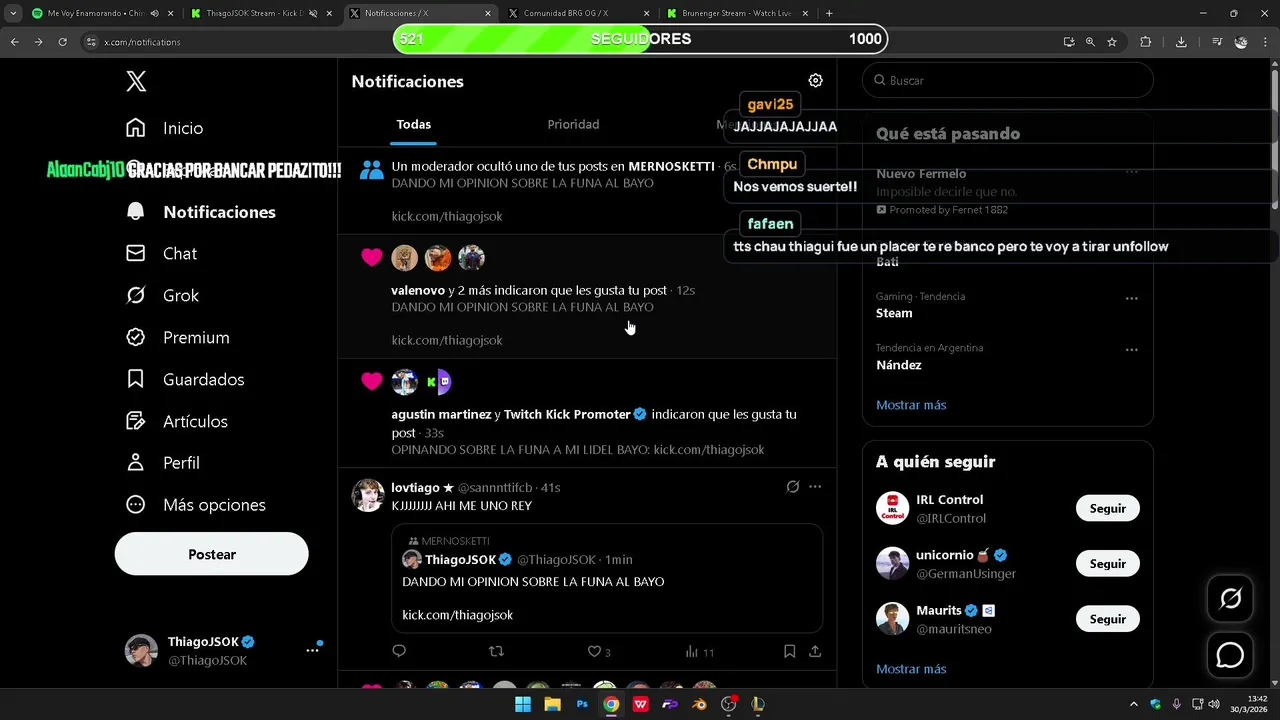Viewport: 1280px width, 720px height.
Task: Go back in browser history
Action: [14, 42]
